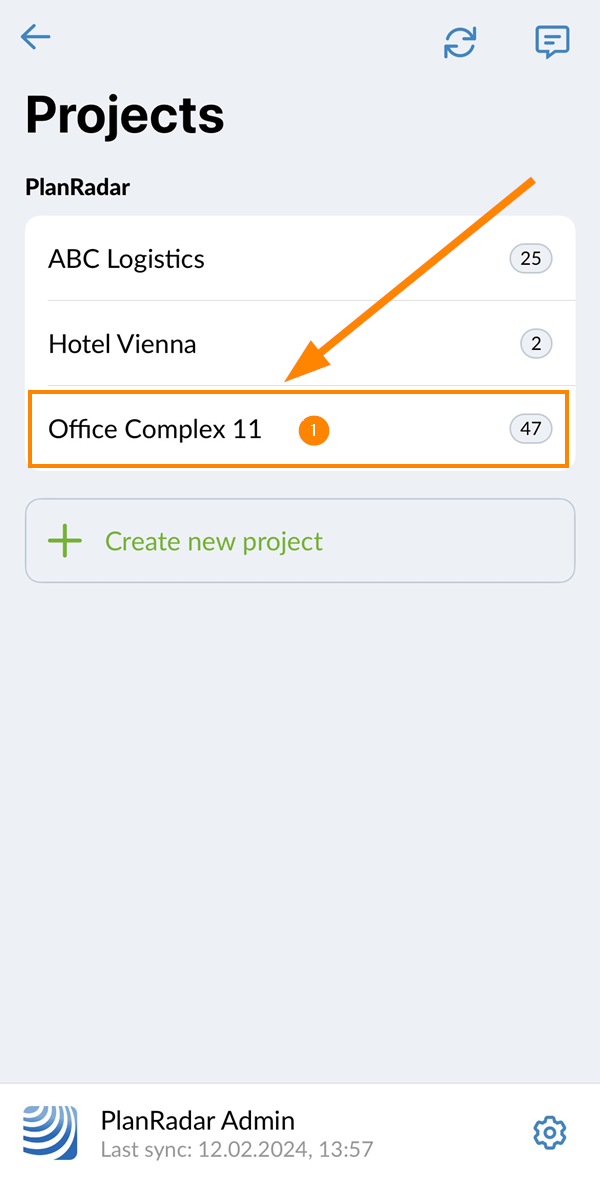This screenshot has height=1183, width=600.
Task: Tap the orange notification badge
Action: pyautogui.click(x=314, y=430)
